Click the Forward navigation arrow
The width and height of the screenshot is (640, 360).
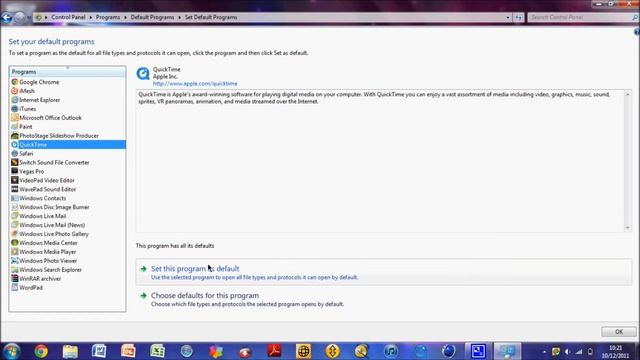20,18
